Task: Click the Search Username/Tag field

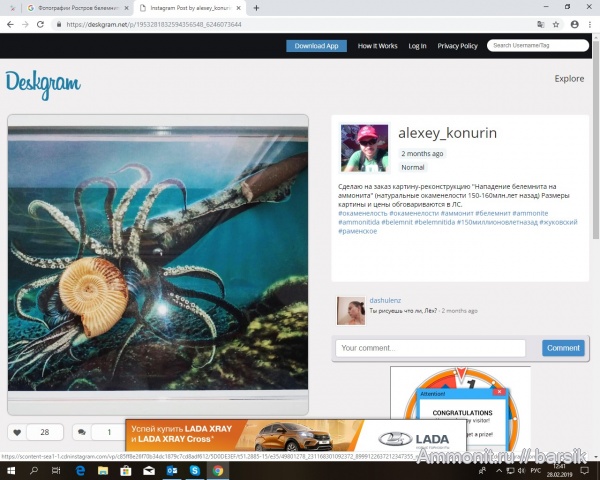Action: [537, 46]
